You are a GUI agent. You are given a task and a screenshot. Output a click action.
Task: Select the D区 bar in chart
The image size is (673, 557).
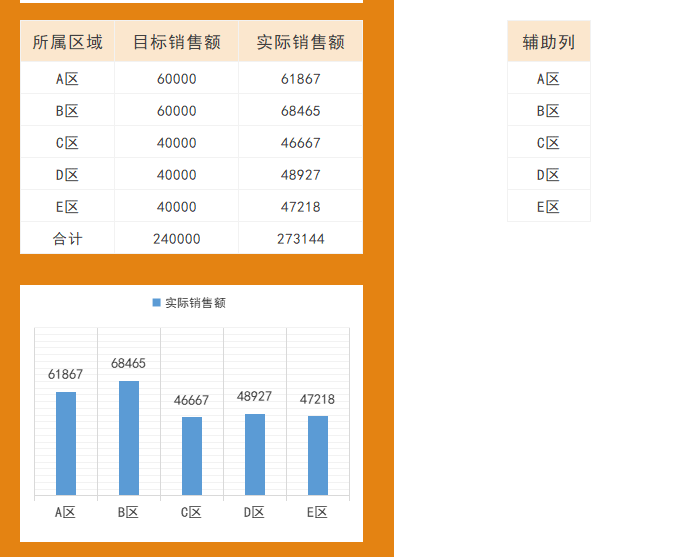(x=255, y=454)
